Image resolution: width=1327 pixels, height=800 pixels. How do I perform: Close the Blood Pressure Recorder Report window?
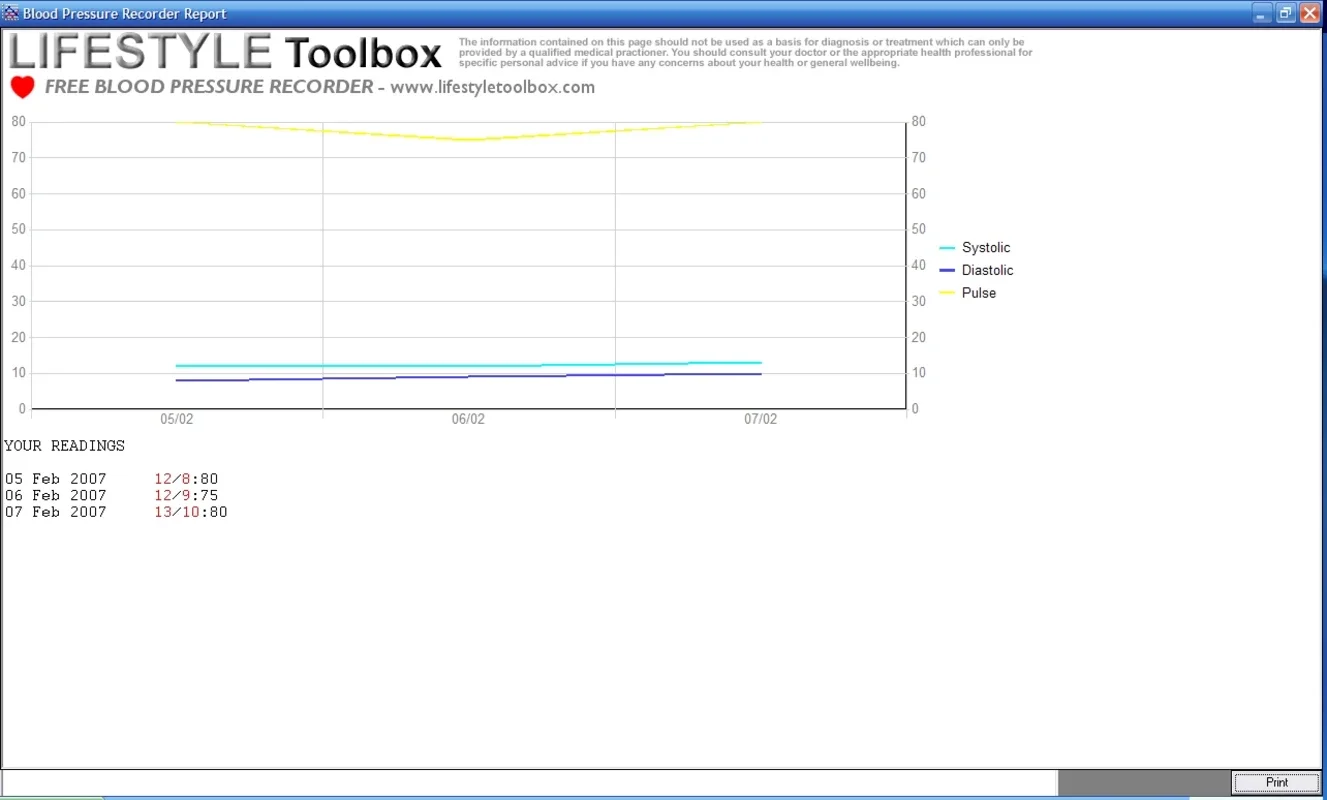[x=1309, y=13]
